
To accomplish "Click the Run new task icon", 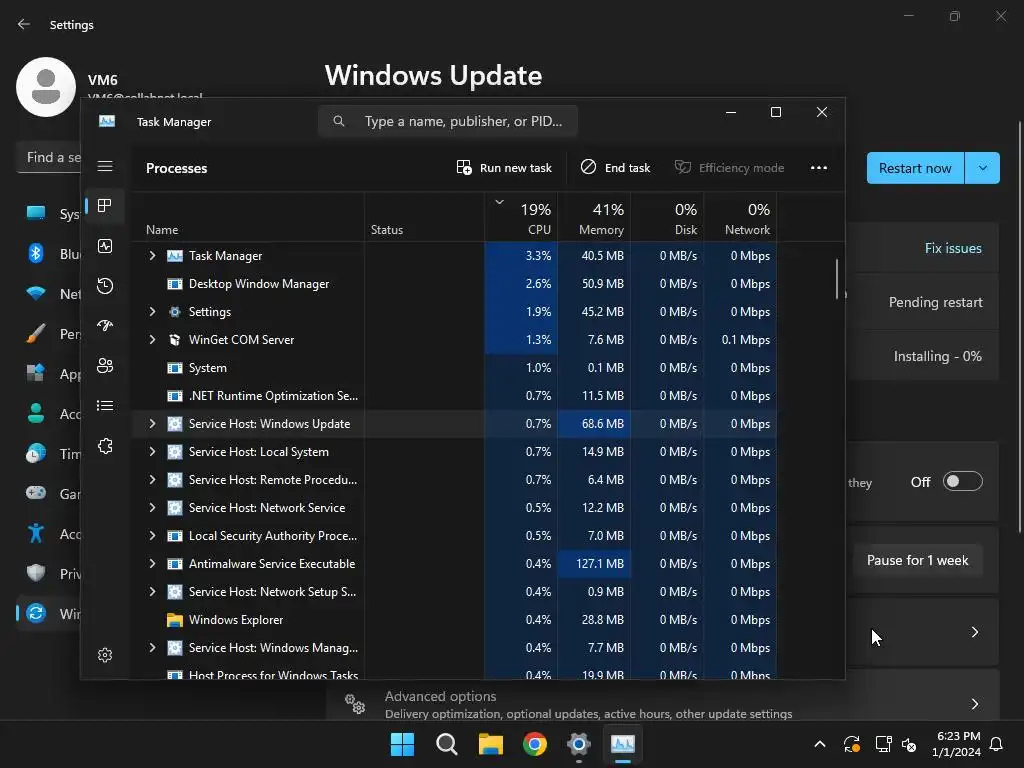I will 464,168.
